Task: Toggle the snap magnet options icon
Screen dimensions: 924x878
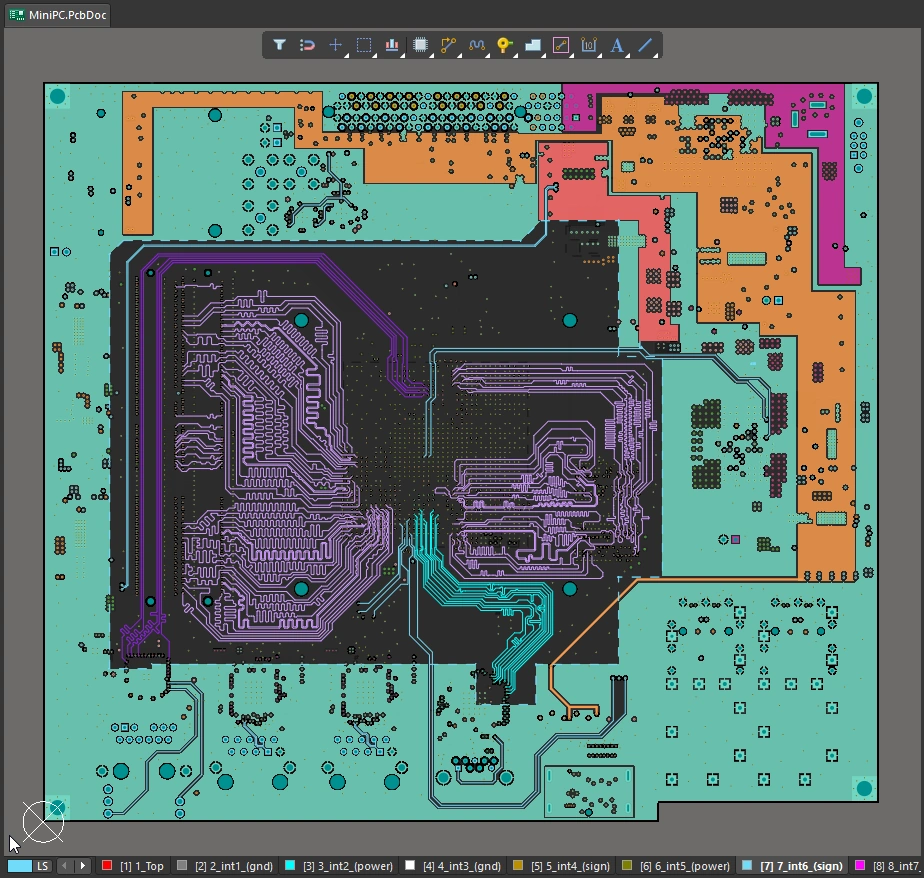Action: (x=307, y=45)
